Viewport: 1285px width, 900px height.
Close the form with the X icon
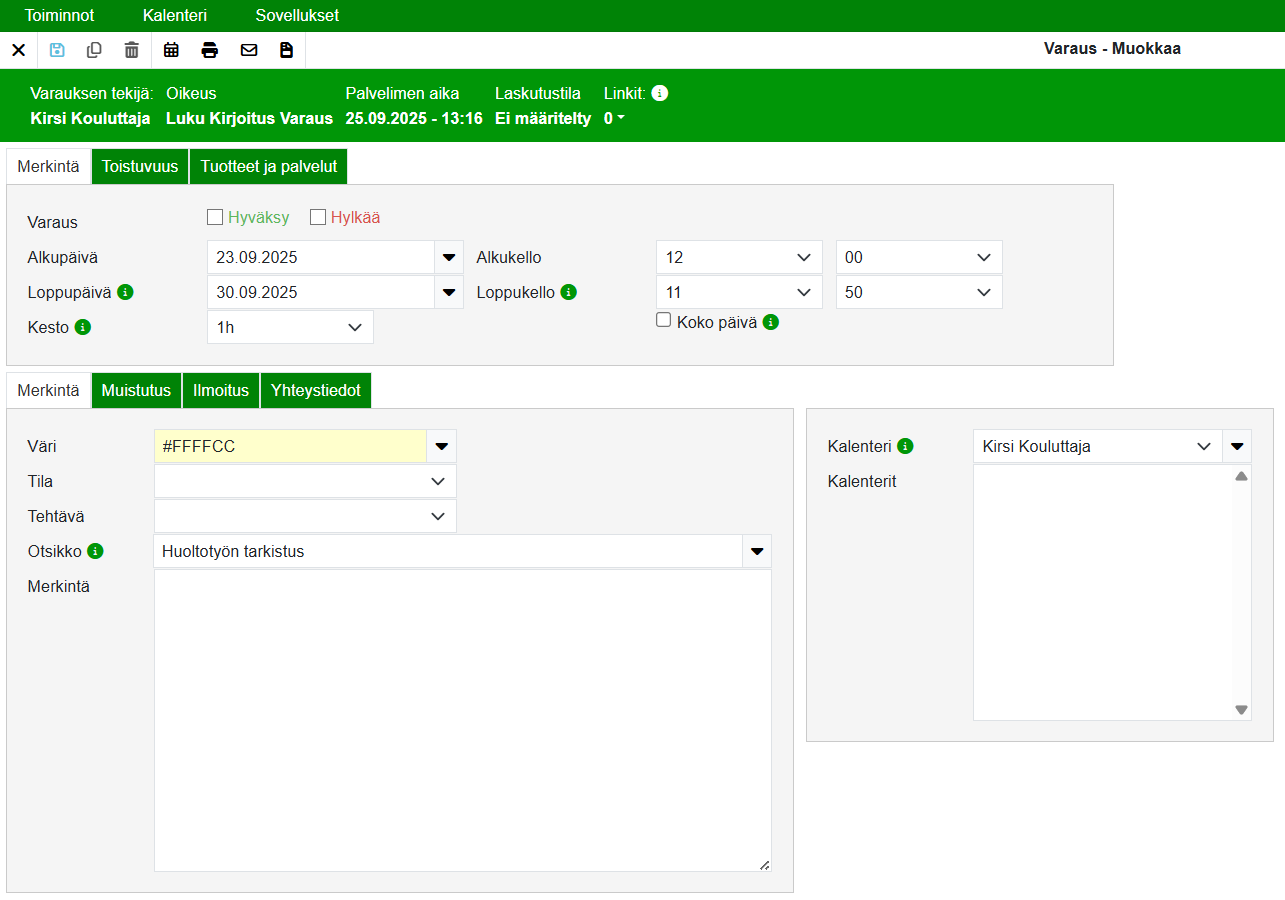tap(18, 50)
